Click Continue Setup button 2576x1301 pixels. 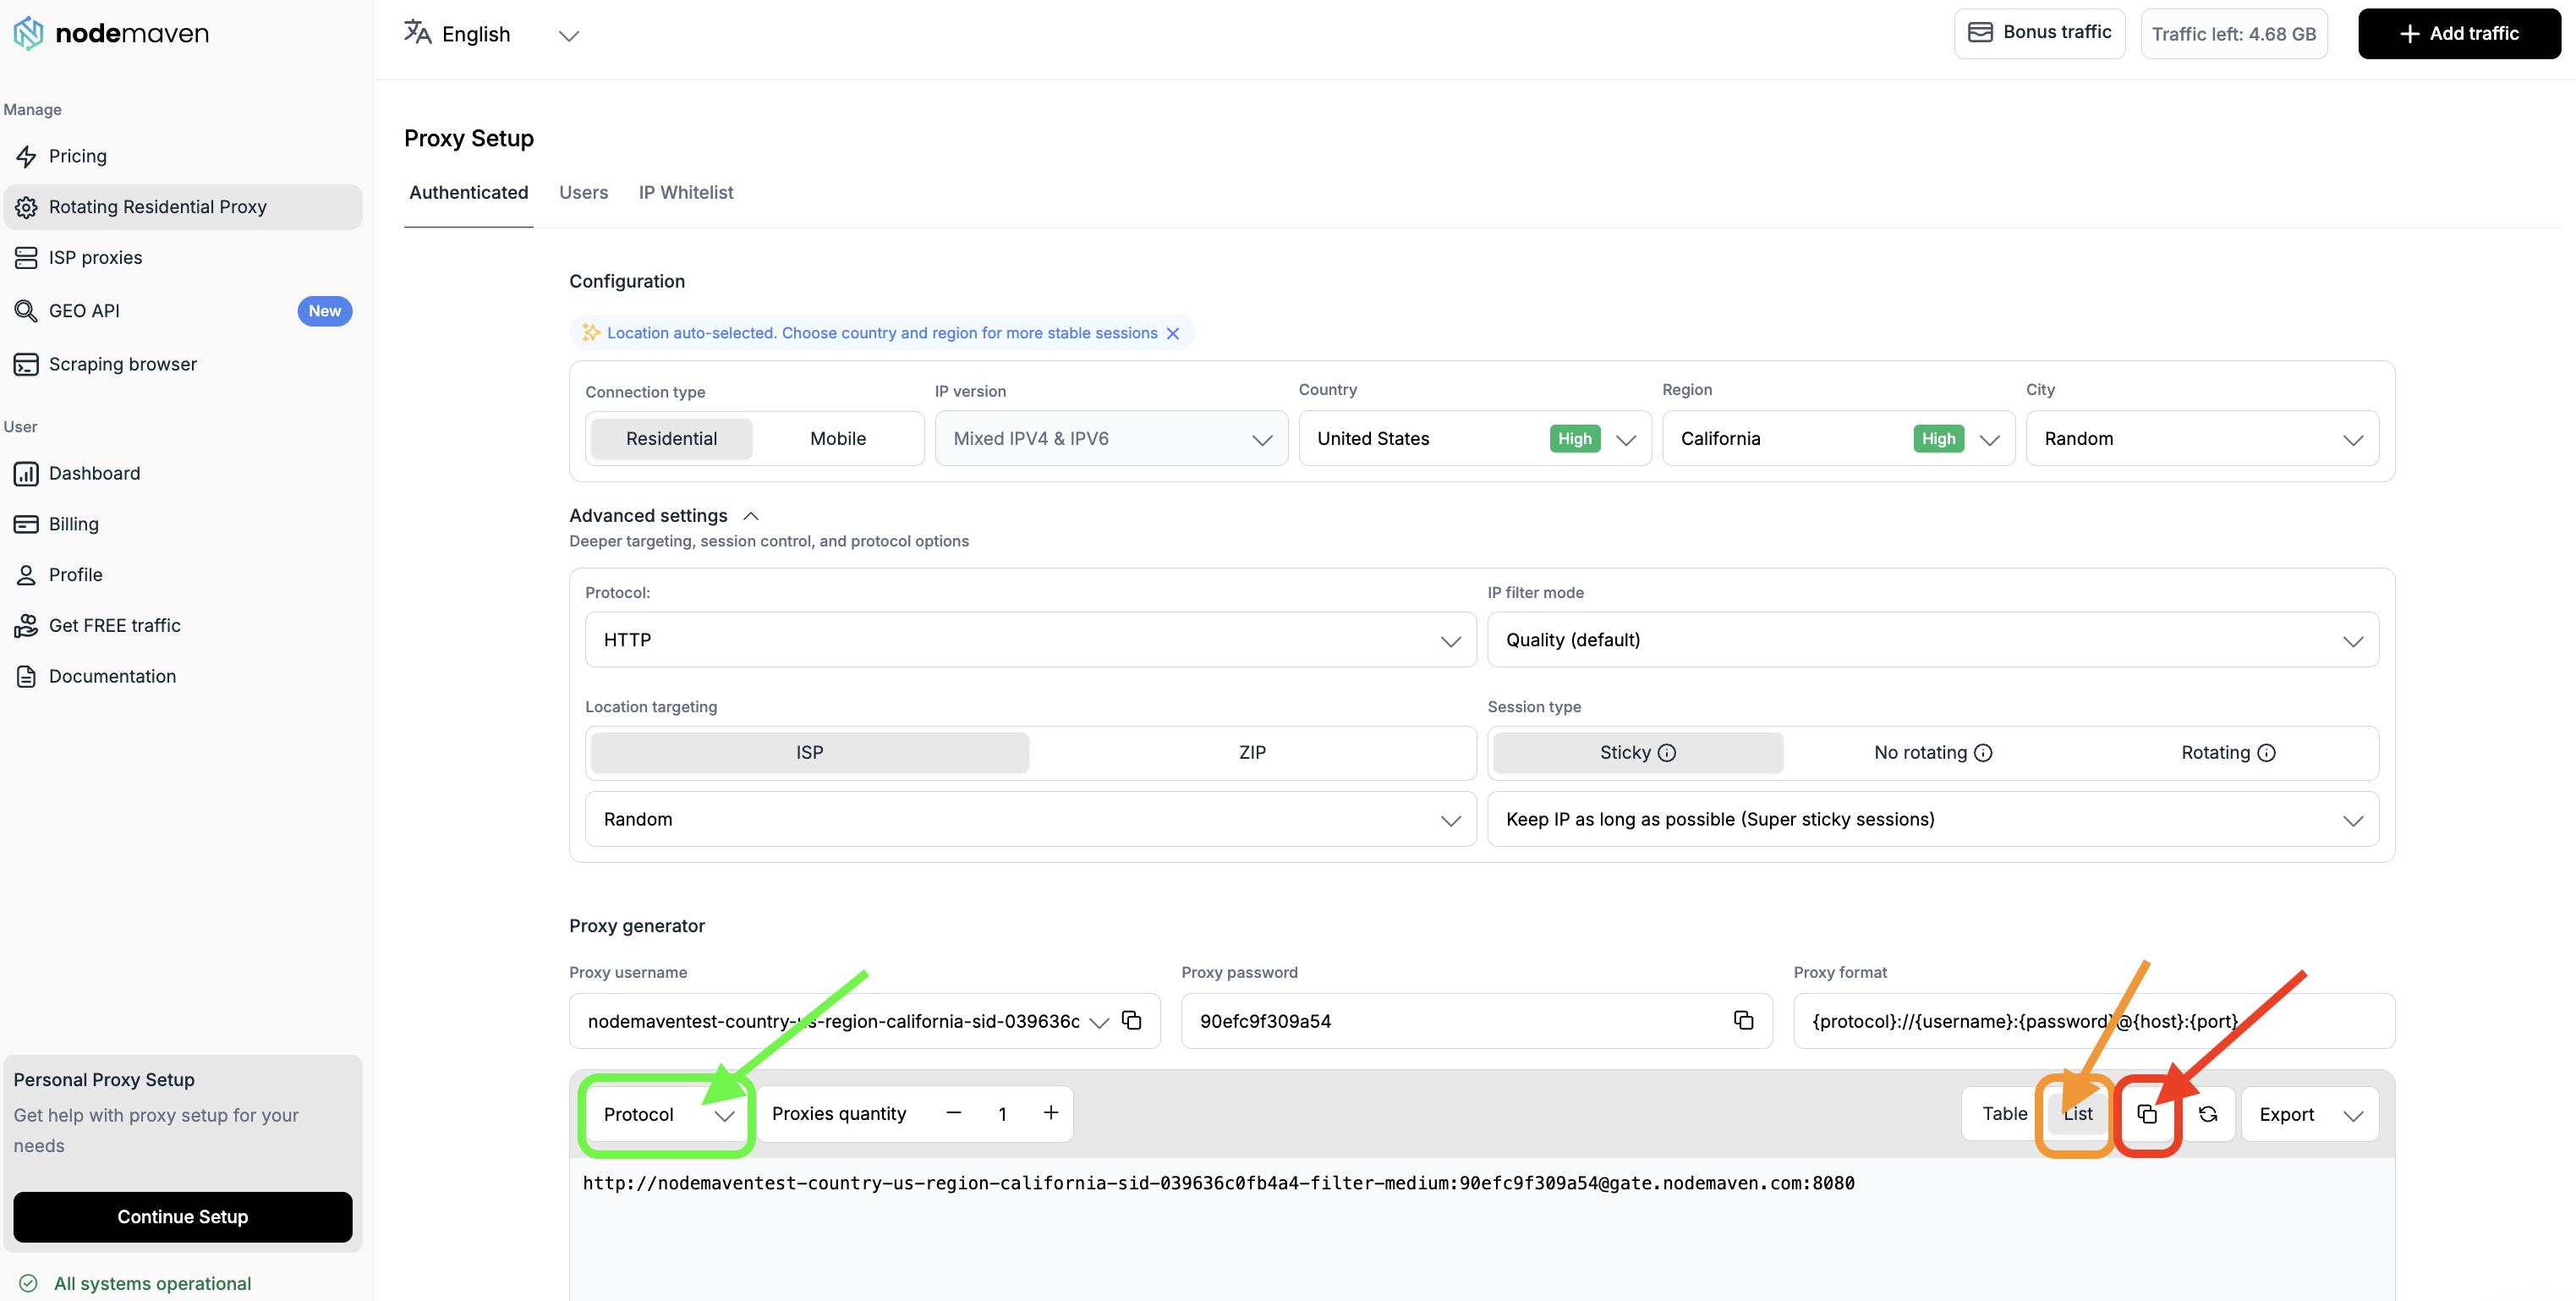point(183,1217)
